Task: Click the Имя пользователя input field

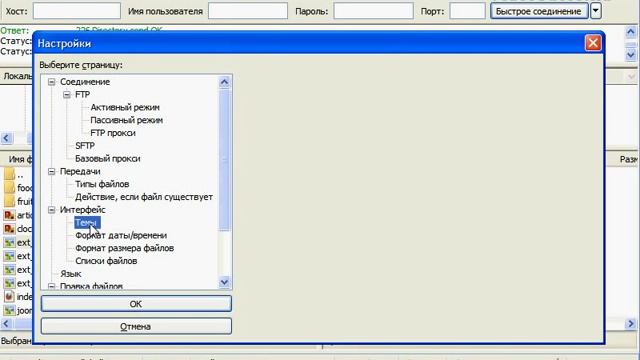Action: point(248,11)
